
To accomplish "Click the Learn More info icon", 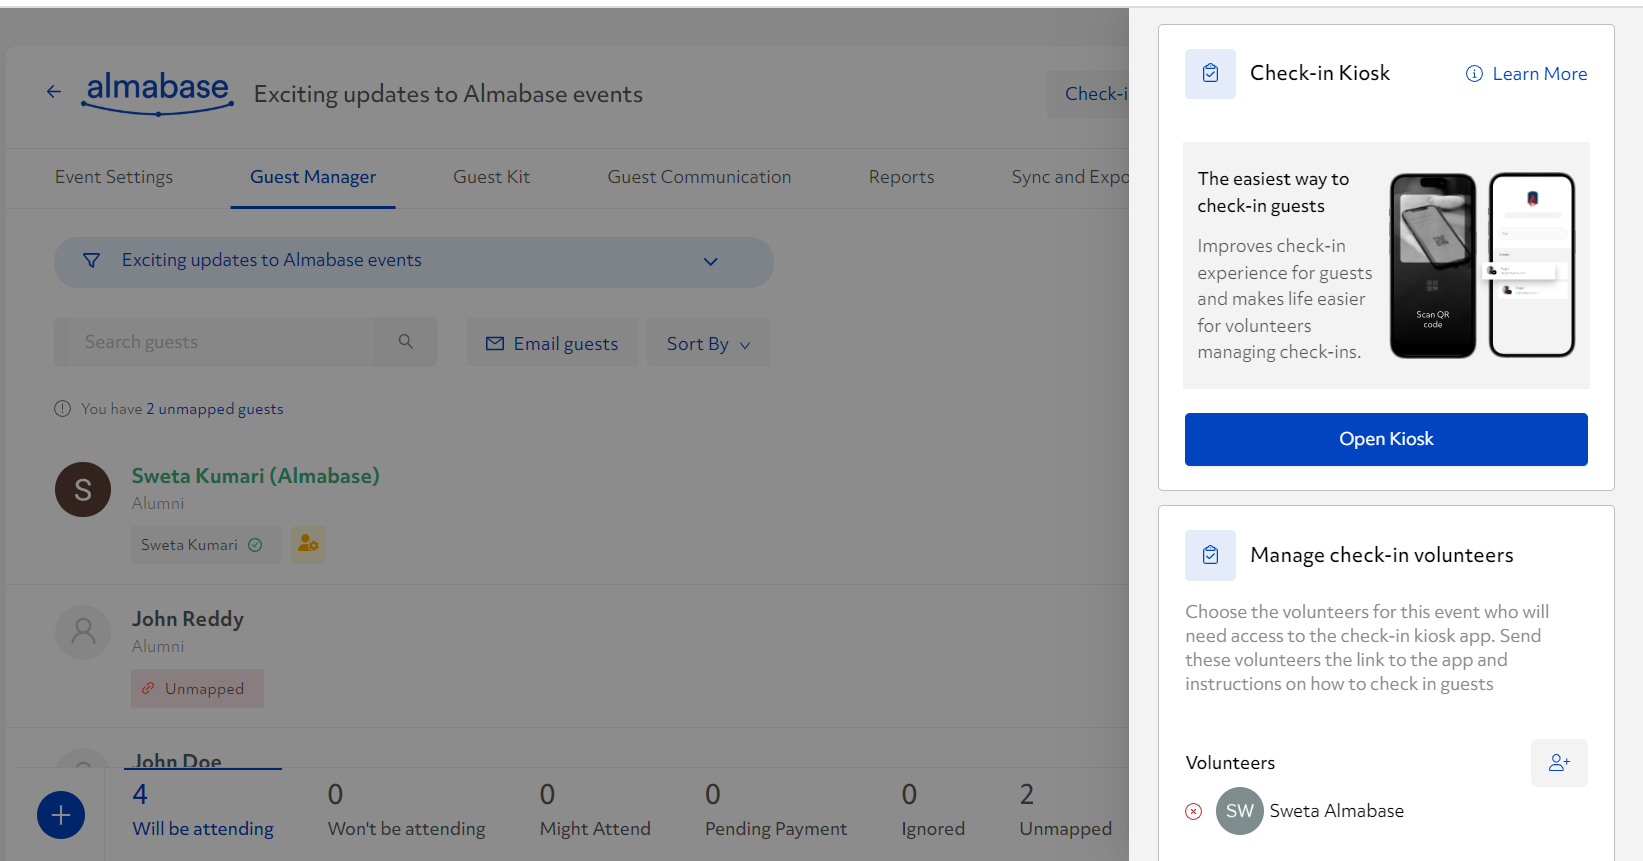I will pos(1474,74).
